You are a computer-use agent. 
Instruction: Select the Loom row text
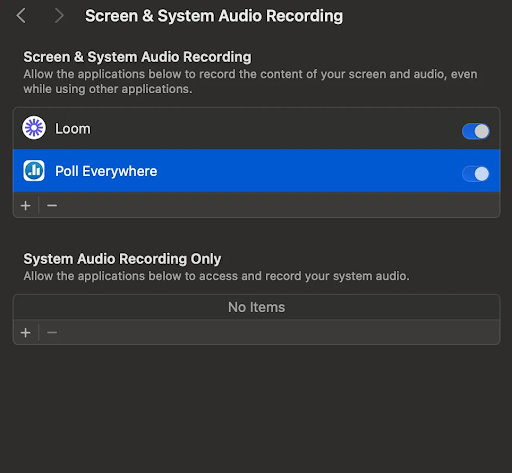[x=73, y=129]
